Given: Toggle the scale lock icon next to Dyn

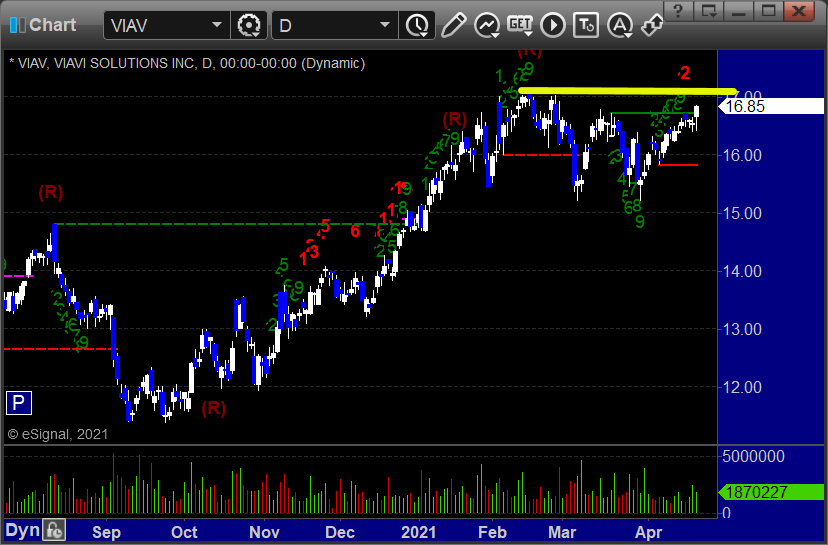Looking at the screenshot, I should 54,530.
